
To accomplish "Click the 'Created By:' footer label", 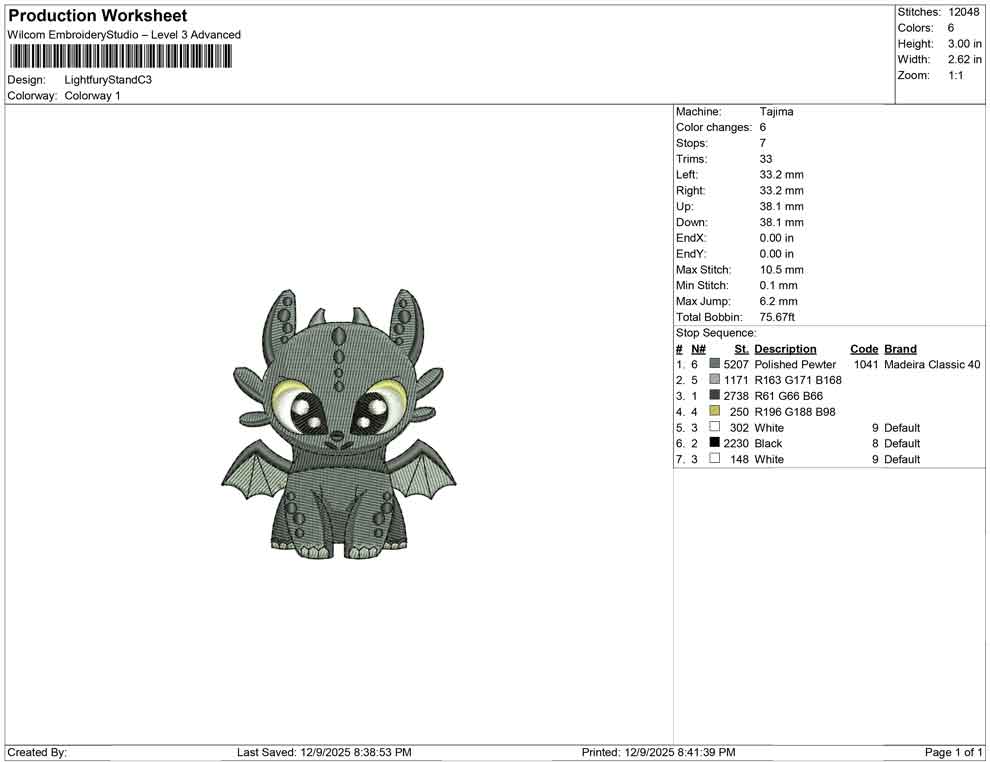I will point(37,752).
